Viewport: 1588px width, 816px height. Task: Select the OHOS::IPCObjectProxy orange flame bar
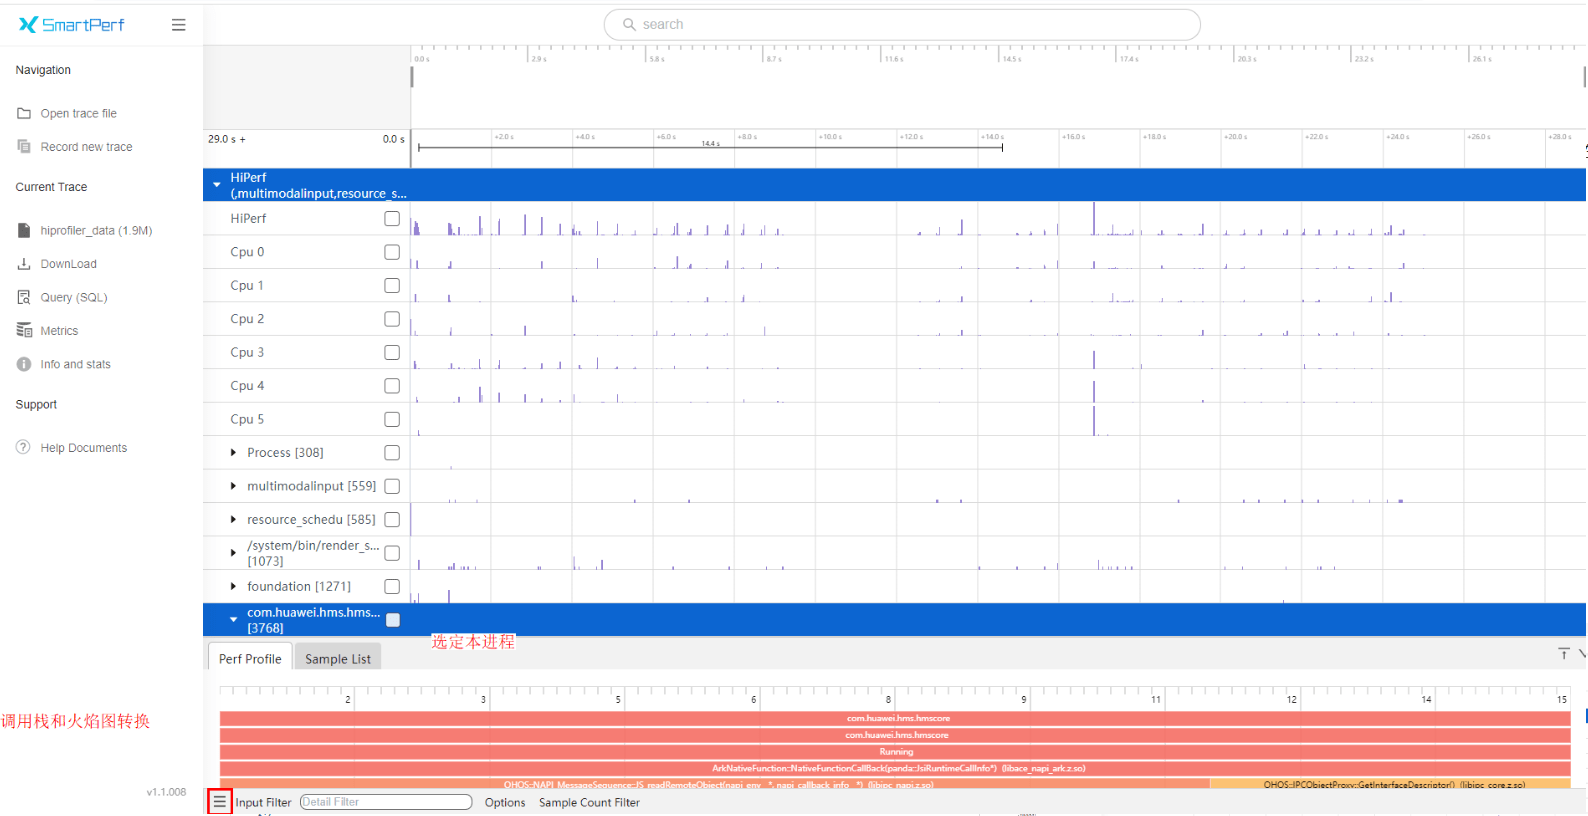tap(1390, 784)
